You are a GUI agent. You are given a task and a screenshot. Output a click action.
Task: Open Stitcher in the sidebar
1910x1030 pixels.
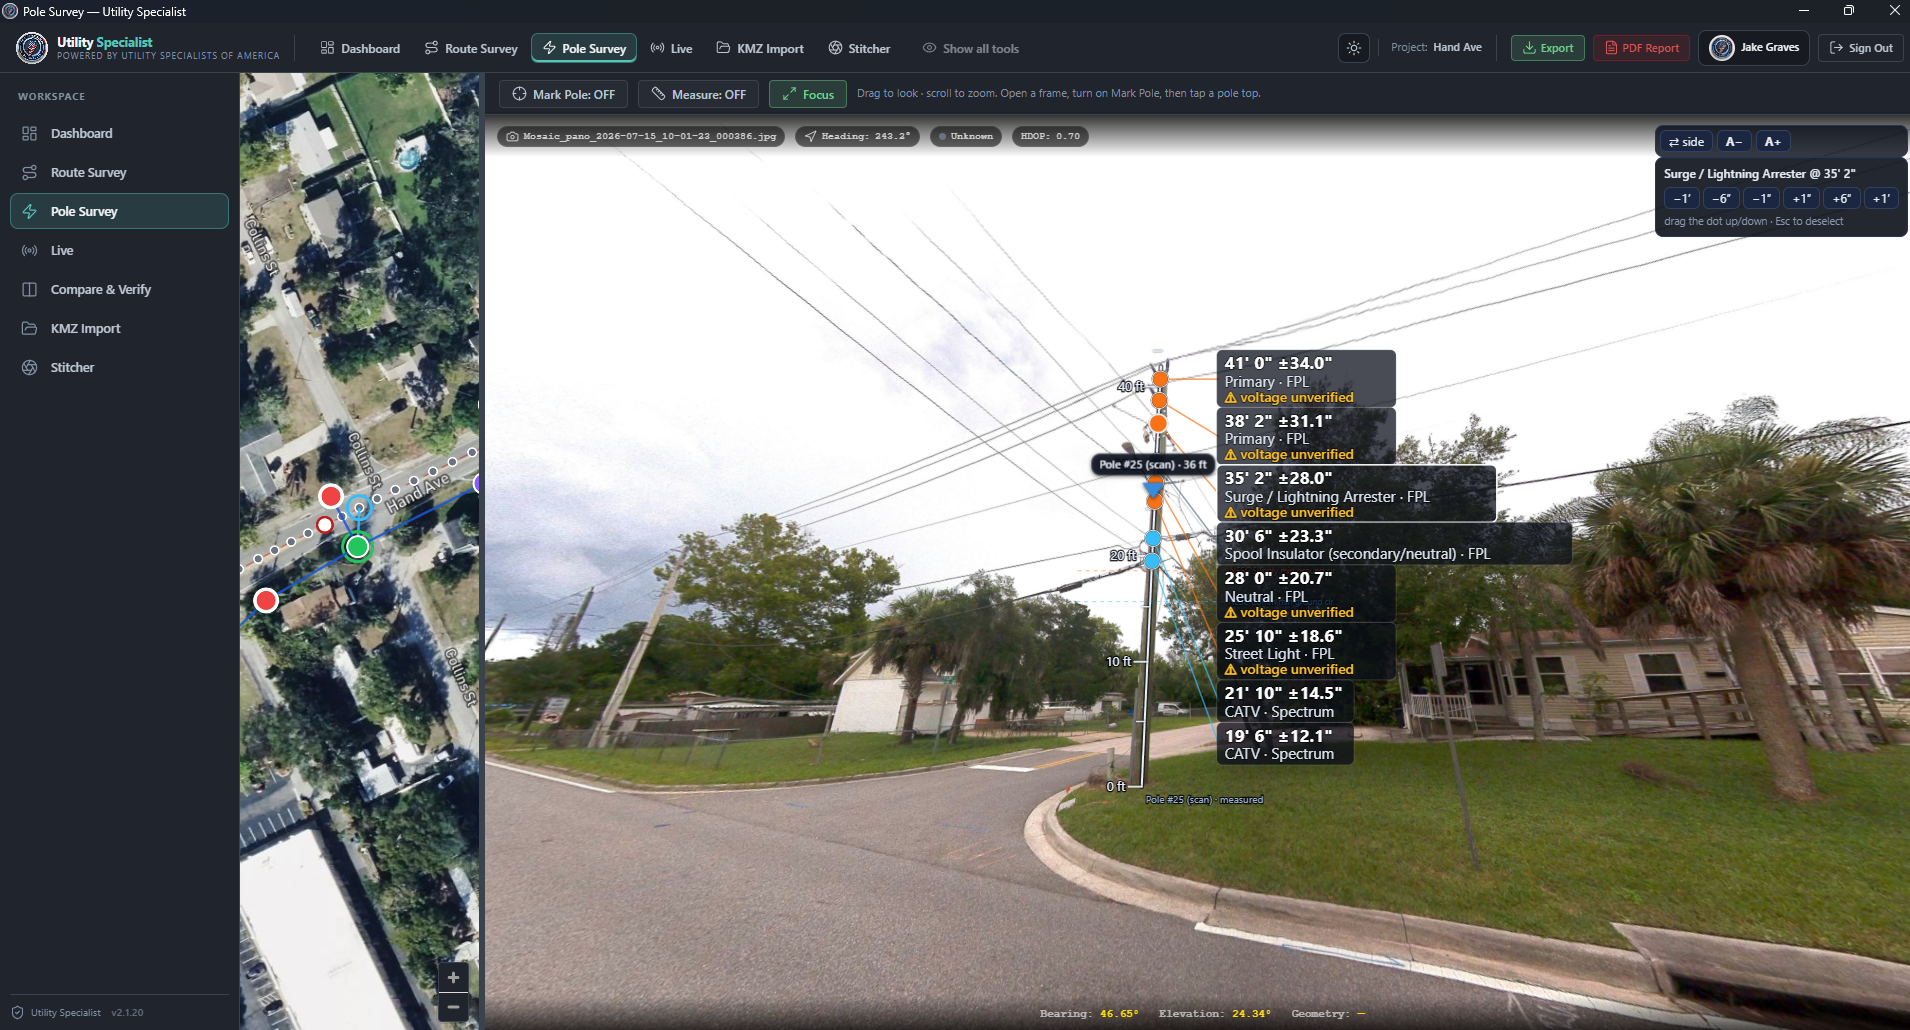[x=119, y=367]
